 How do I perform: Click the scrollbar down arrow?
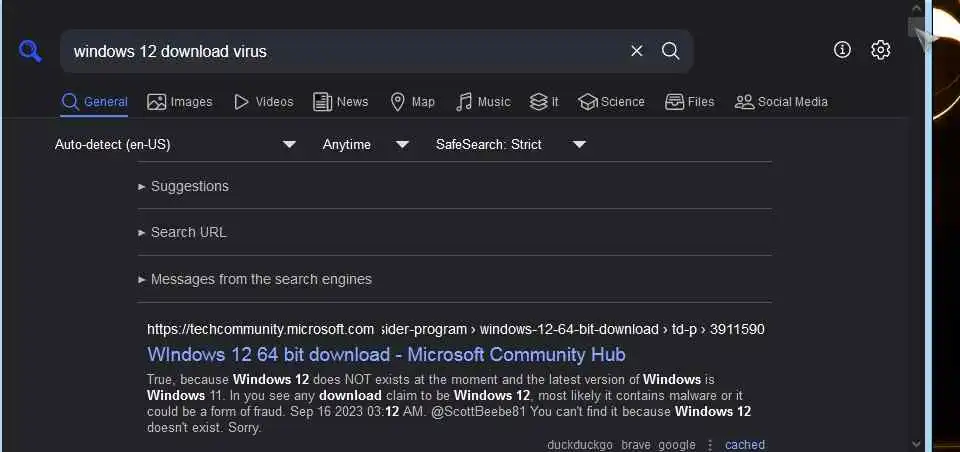click(917, 443)
